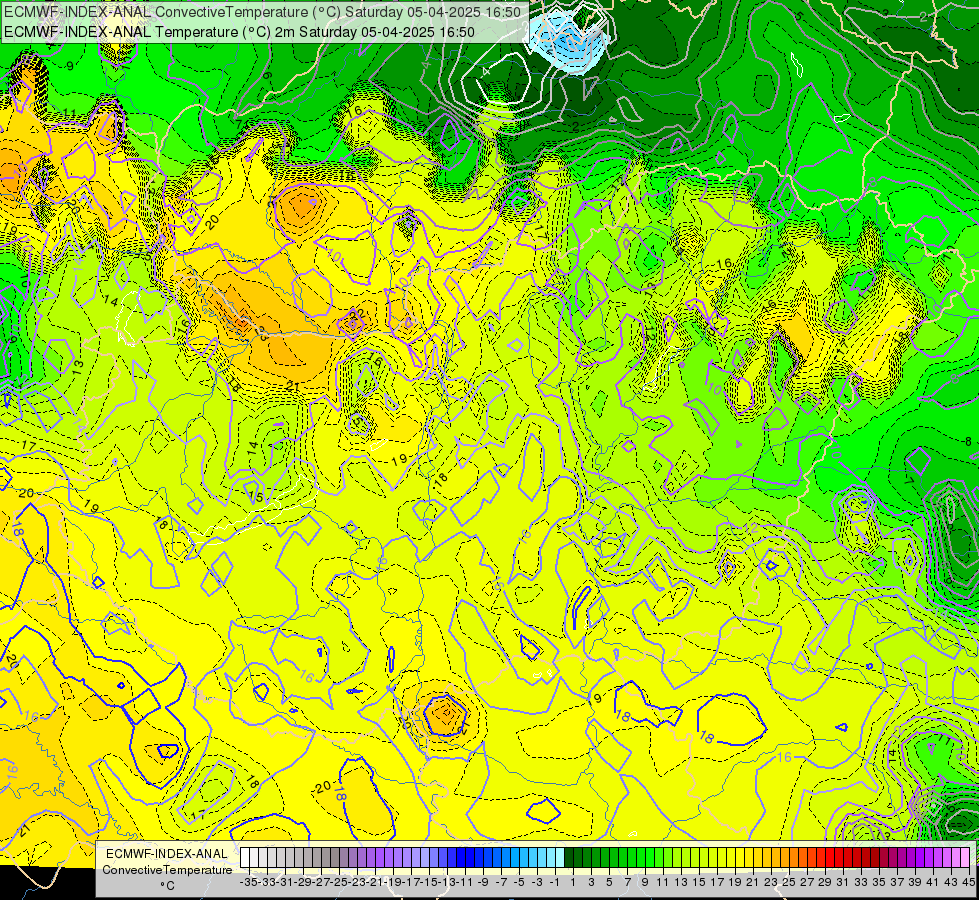Screen dimensions: 979x900
Task: Click the -1 legend scale value
Action: pos(556,882)
